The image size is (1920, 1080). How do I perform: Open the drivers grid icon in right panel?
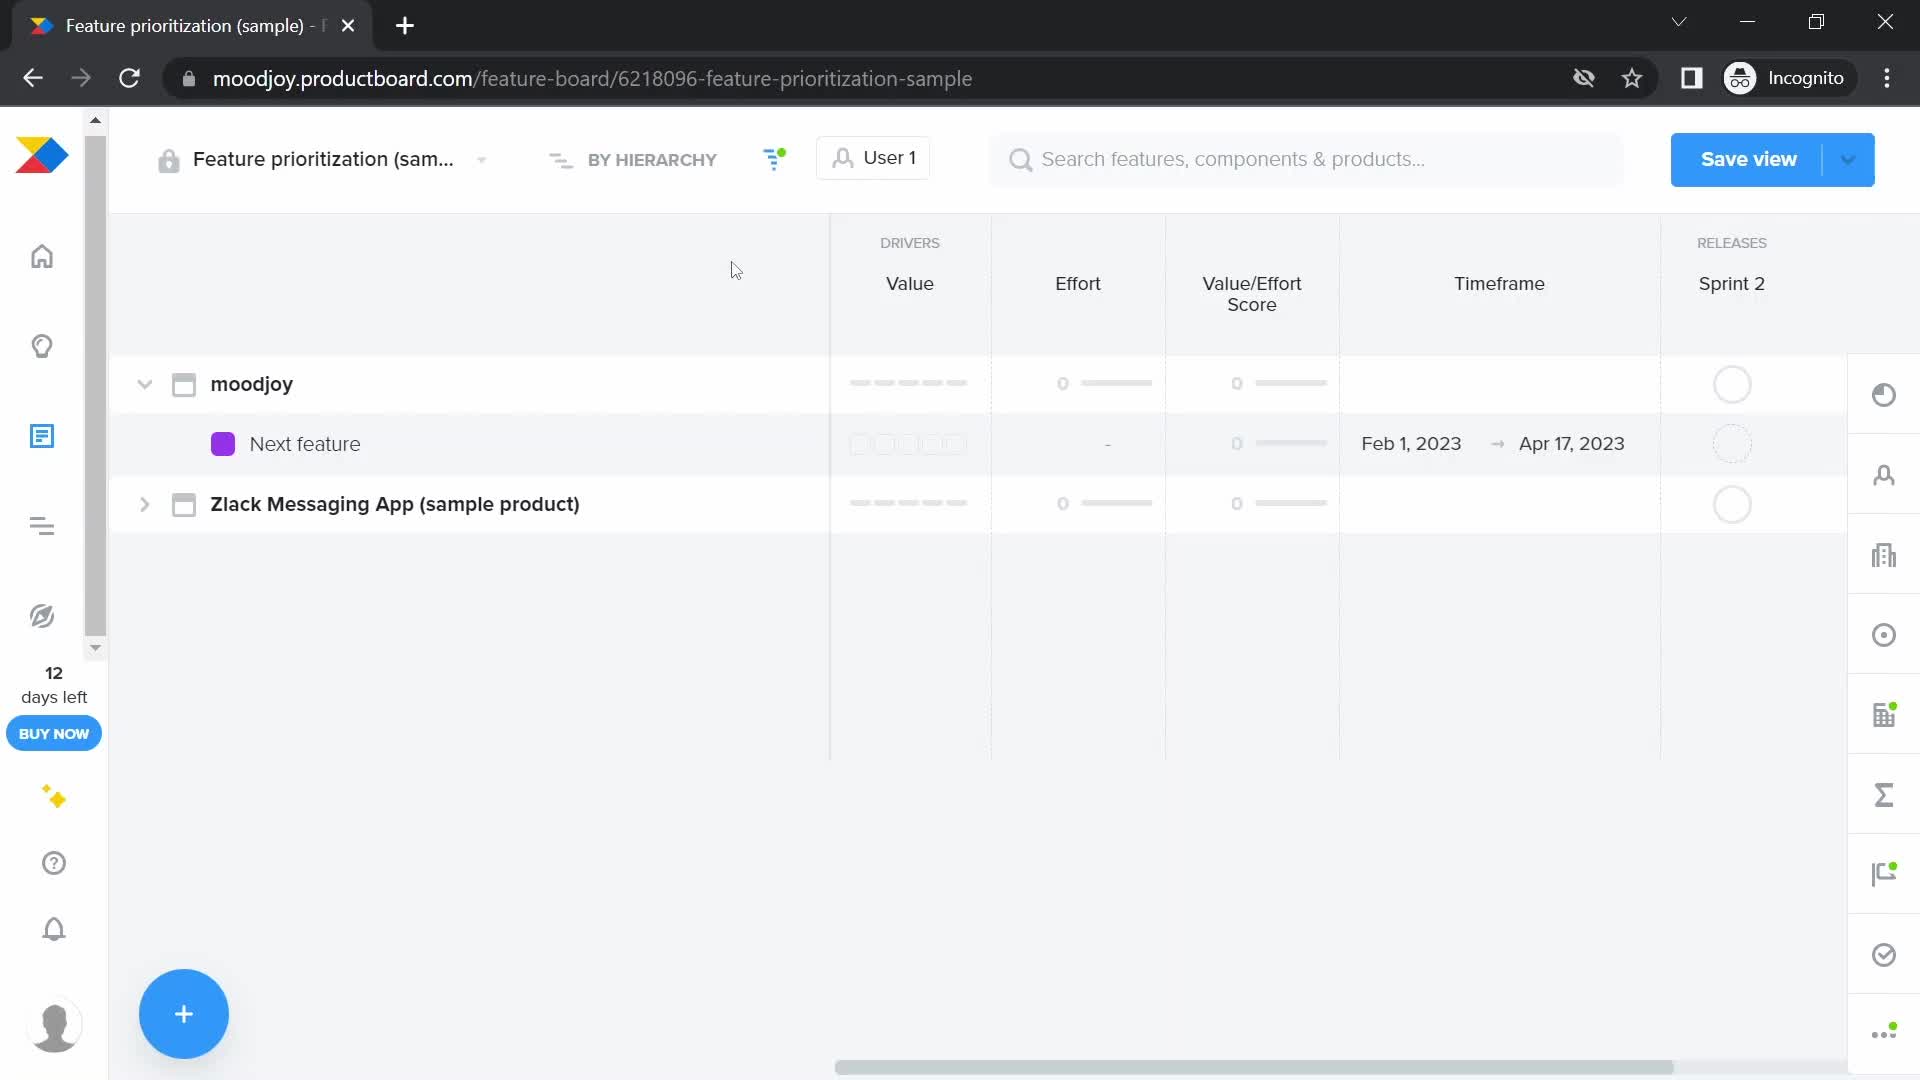pyautogui.click(x=1884, y=715)
